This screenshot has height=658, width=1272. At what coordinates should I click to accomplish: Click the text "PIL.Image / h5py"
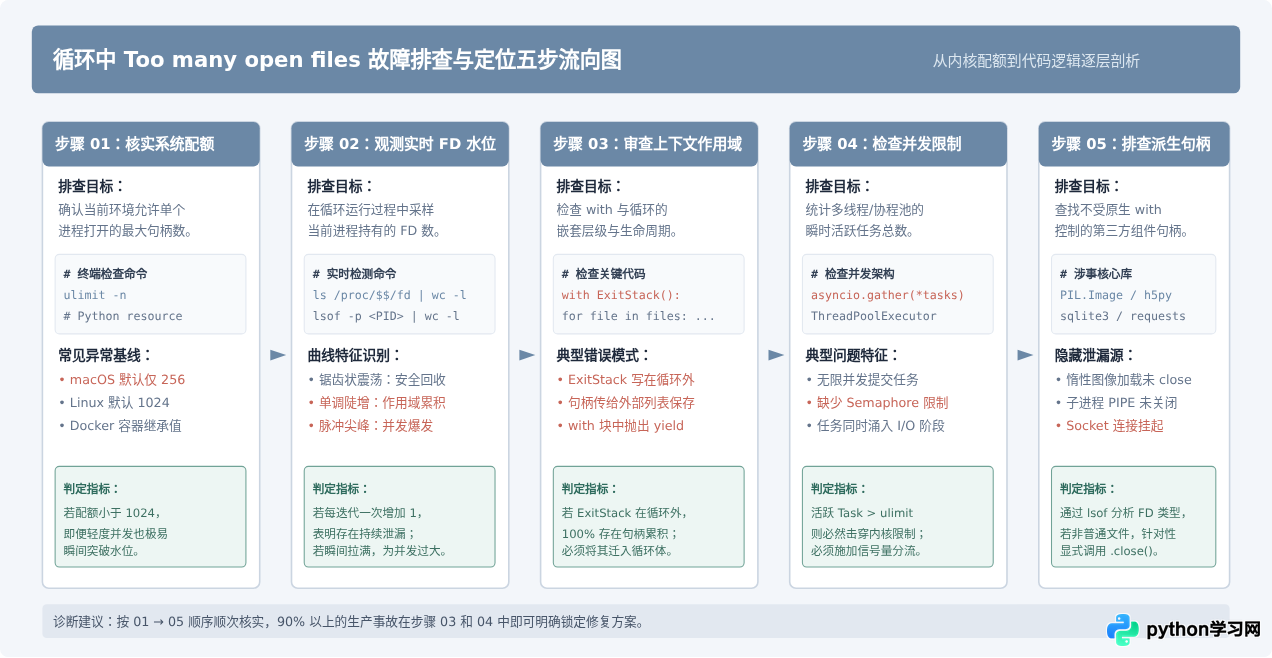tap(1115, 295)
